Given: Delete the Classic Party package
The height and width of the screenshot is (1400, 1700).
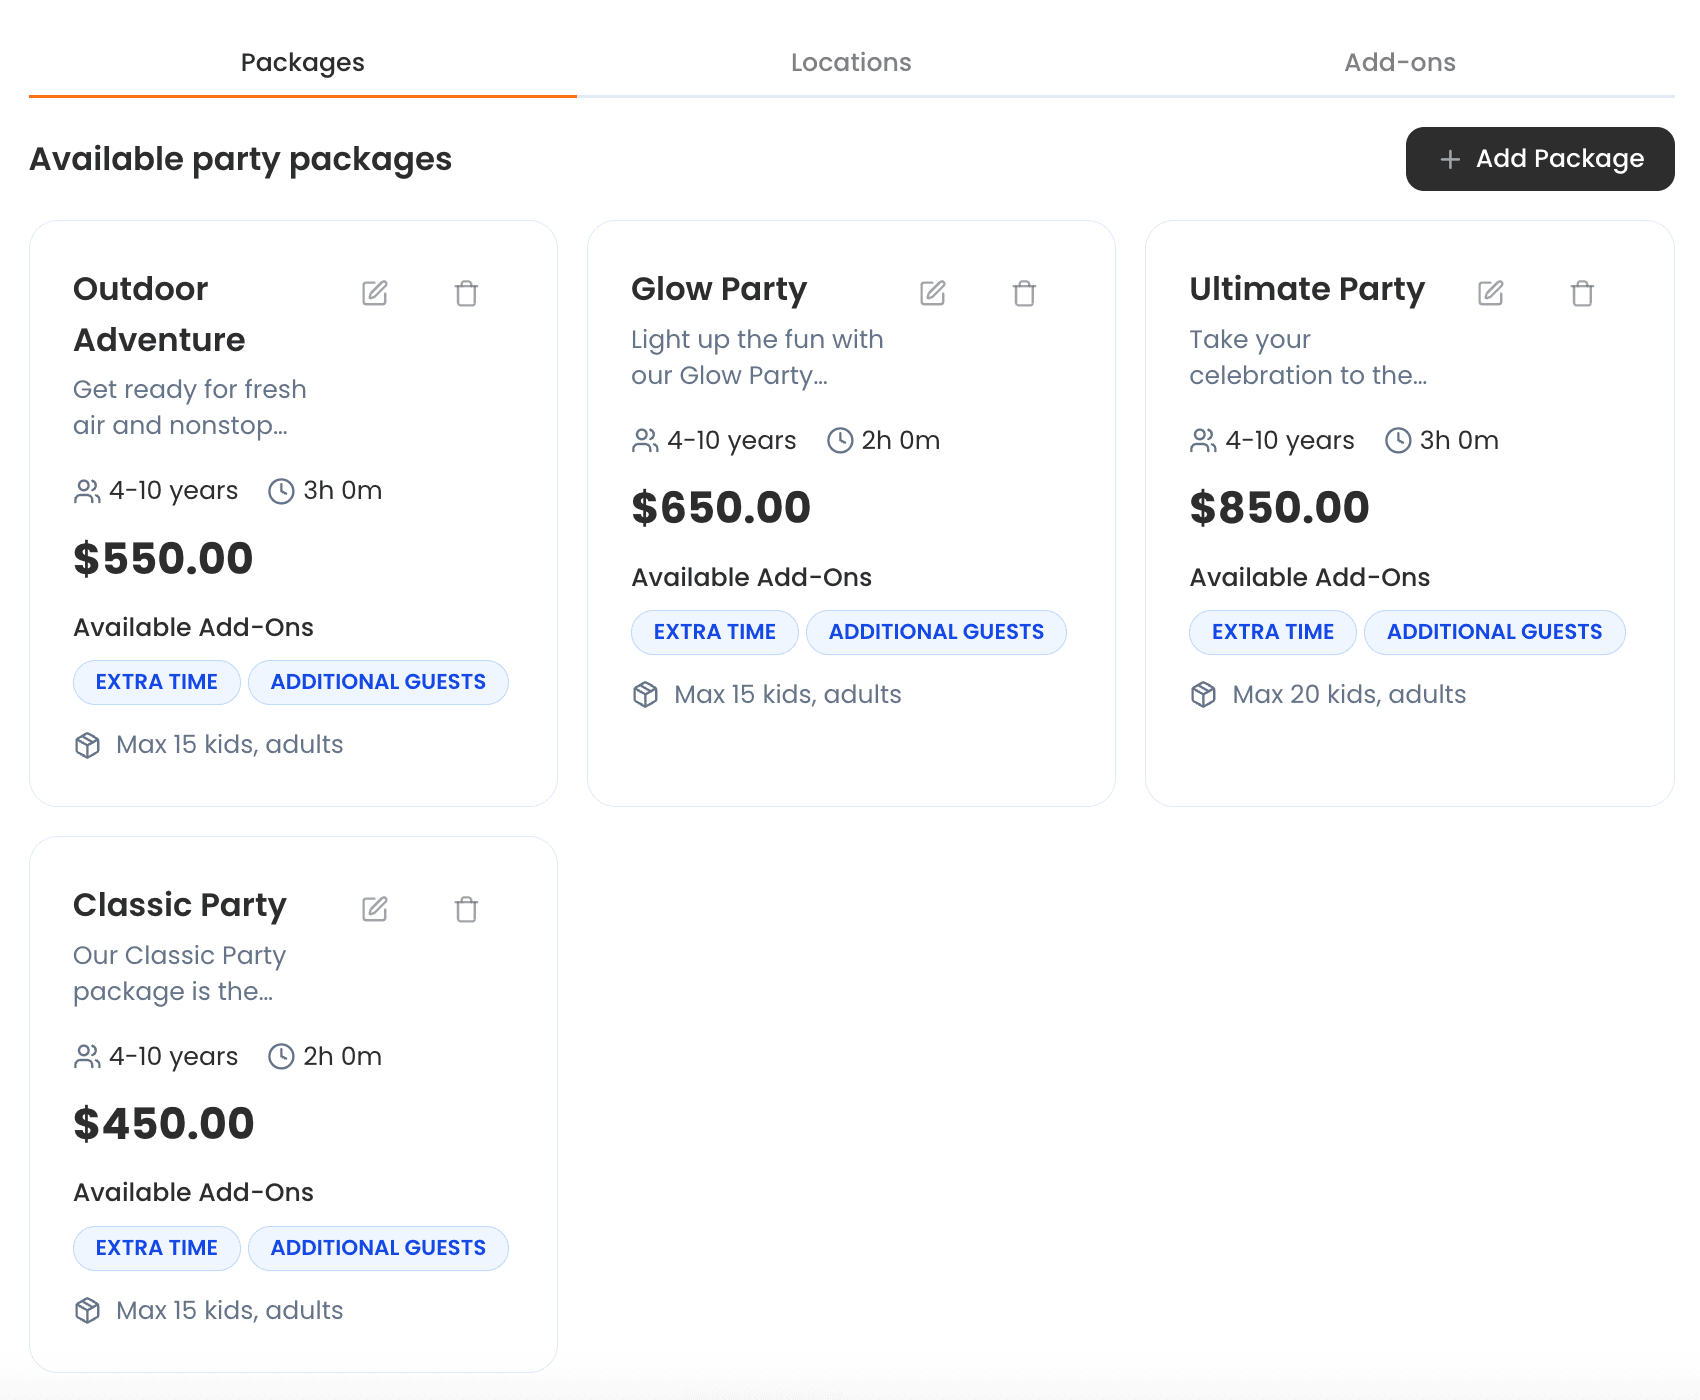Looking at the screenshot, I should click(x=466, y=909).
